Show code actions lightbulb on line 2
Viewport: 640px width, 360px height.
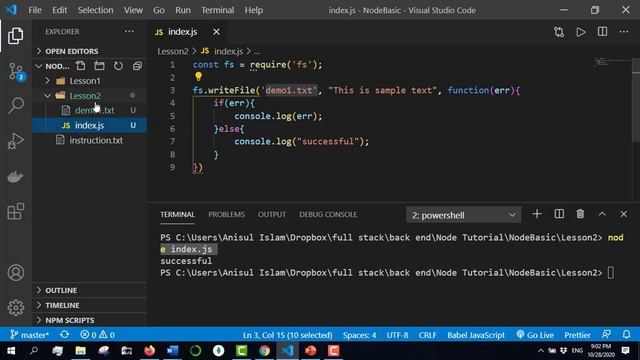[198, 76]
